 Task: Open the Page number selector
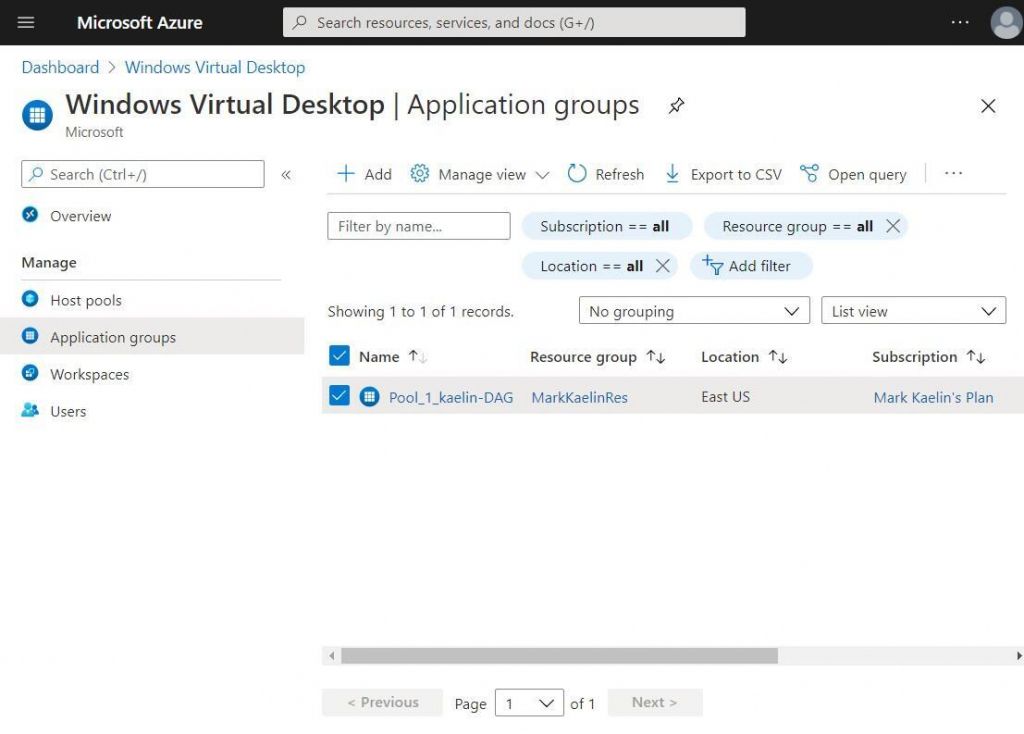tap(528, 702)
